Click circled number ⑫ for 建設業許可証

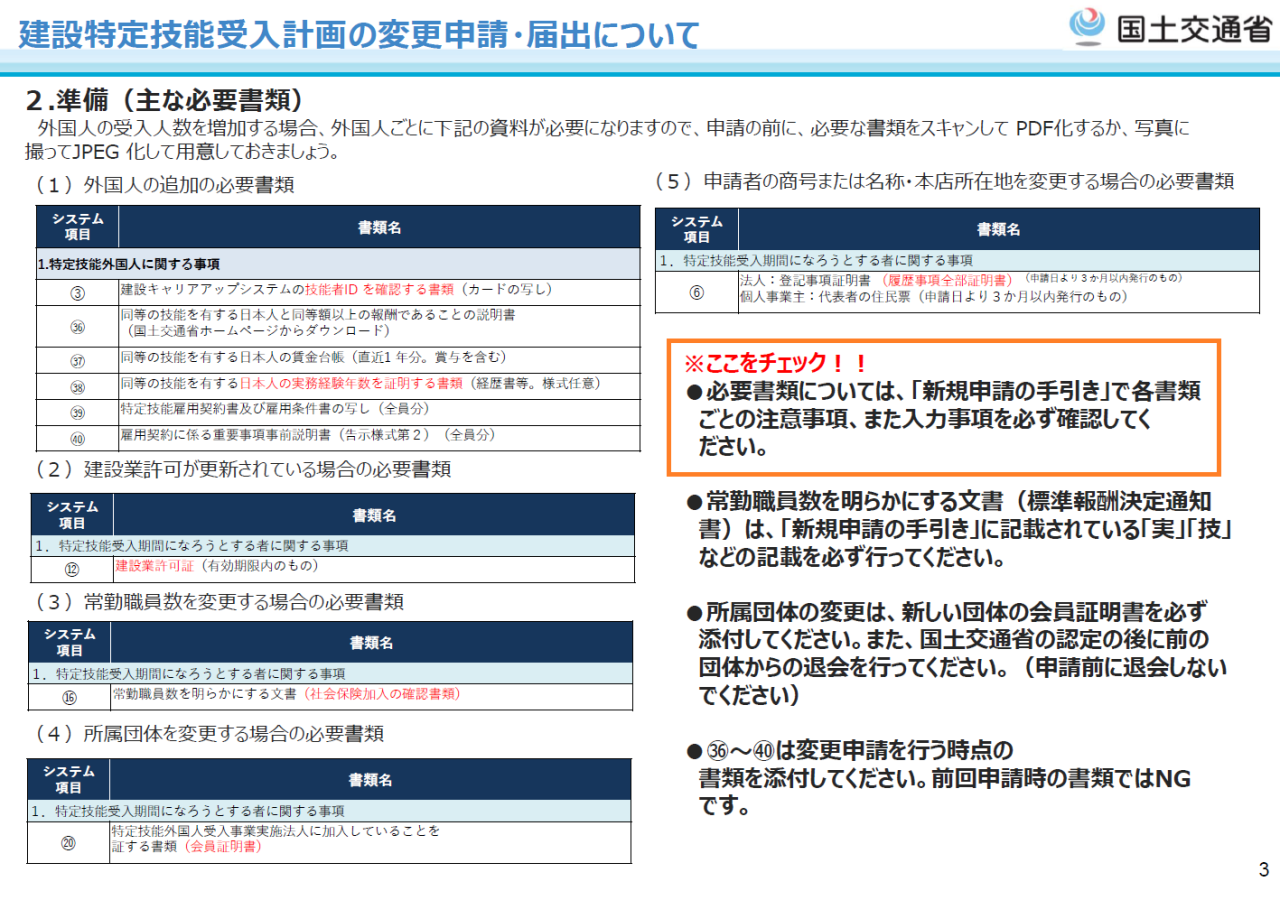(71, 569)
